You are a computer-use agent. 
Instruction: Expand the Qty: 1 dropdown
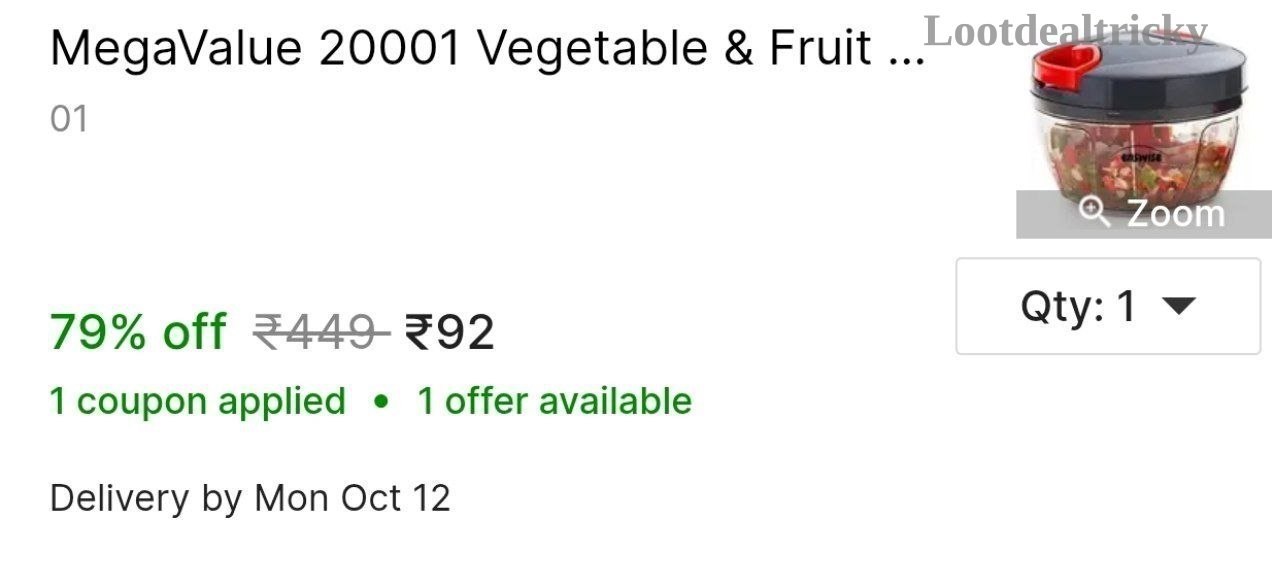point(1108,306)
